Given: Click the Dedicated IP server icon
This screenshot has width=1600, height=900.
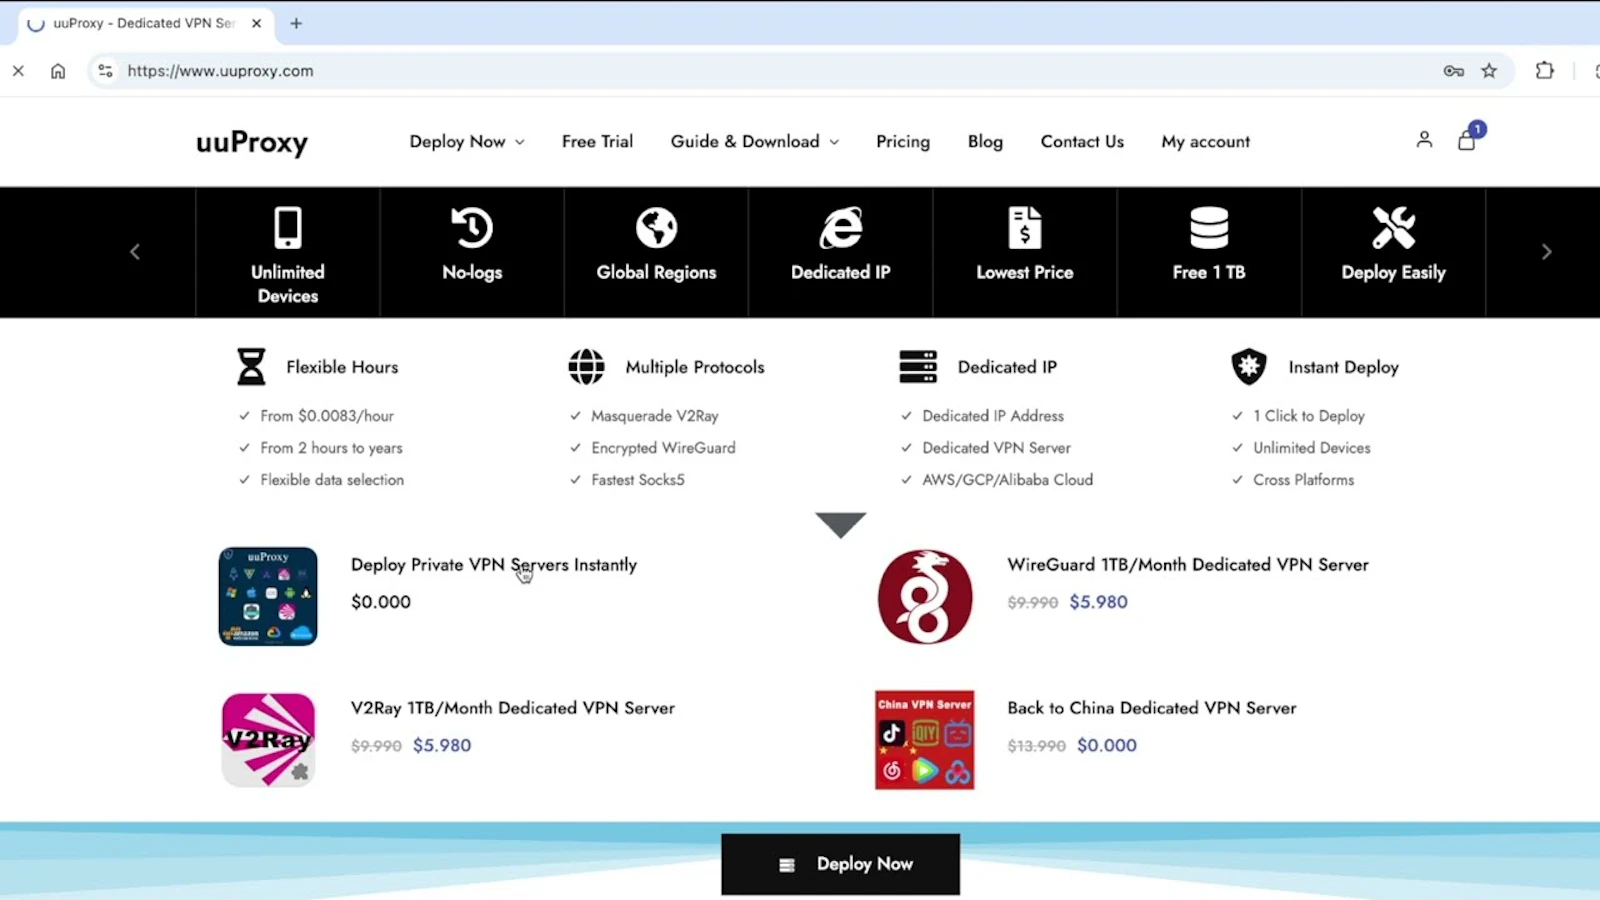Looking at the screenshot, I should 918,367.
